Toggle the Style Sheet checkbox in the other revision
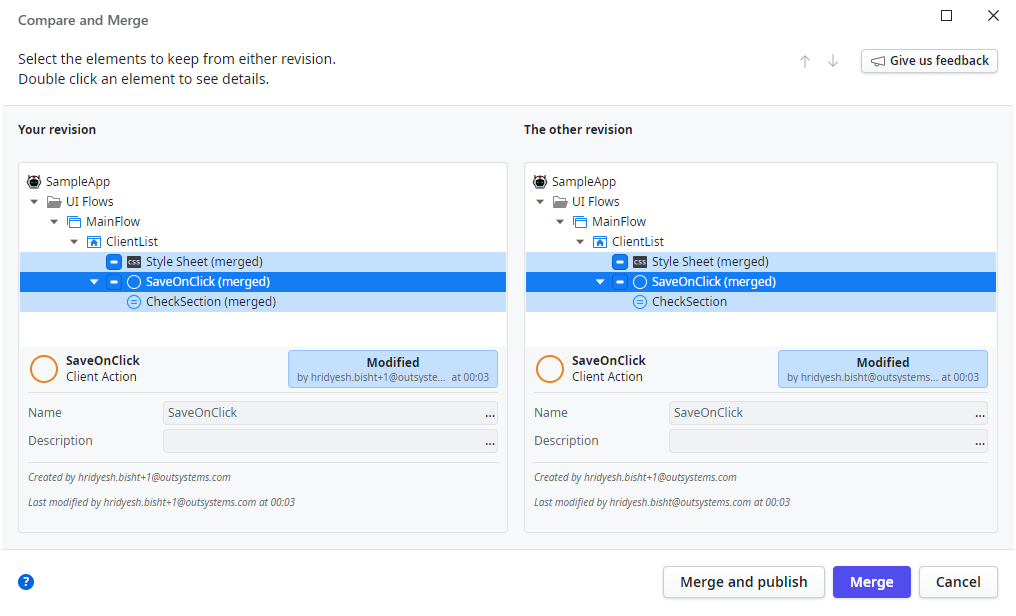 [620, 261]
